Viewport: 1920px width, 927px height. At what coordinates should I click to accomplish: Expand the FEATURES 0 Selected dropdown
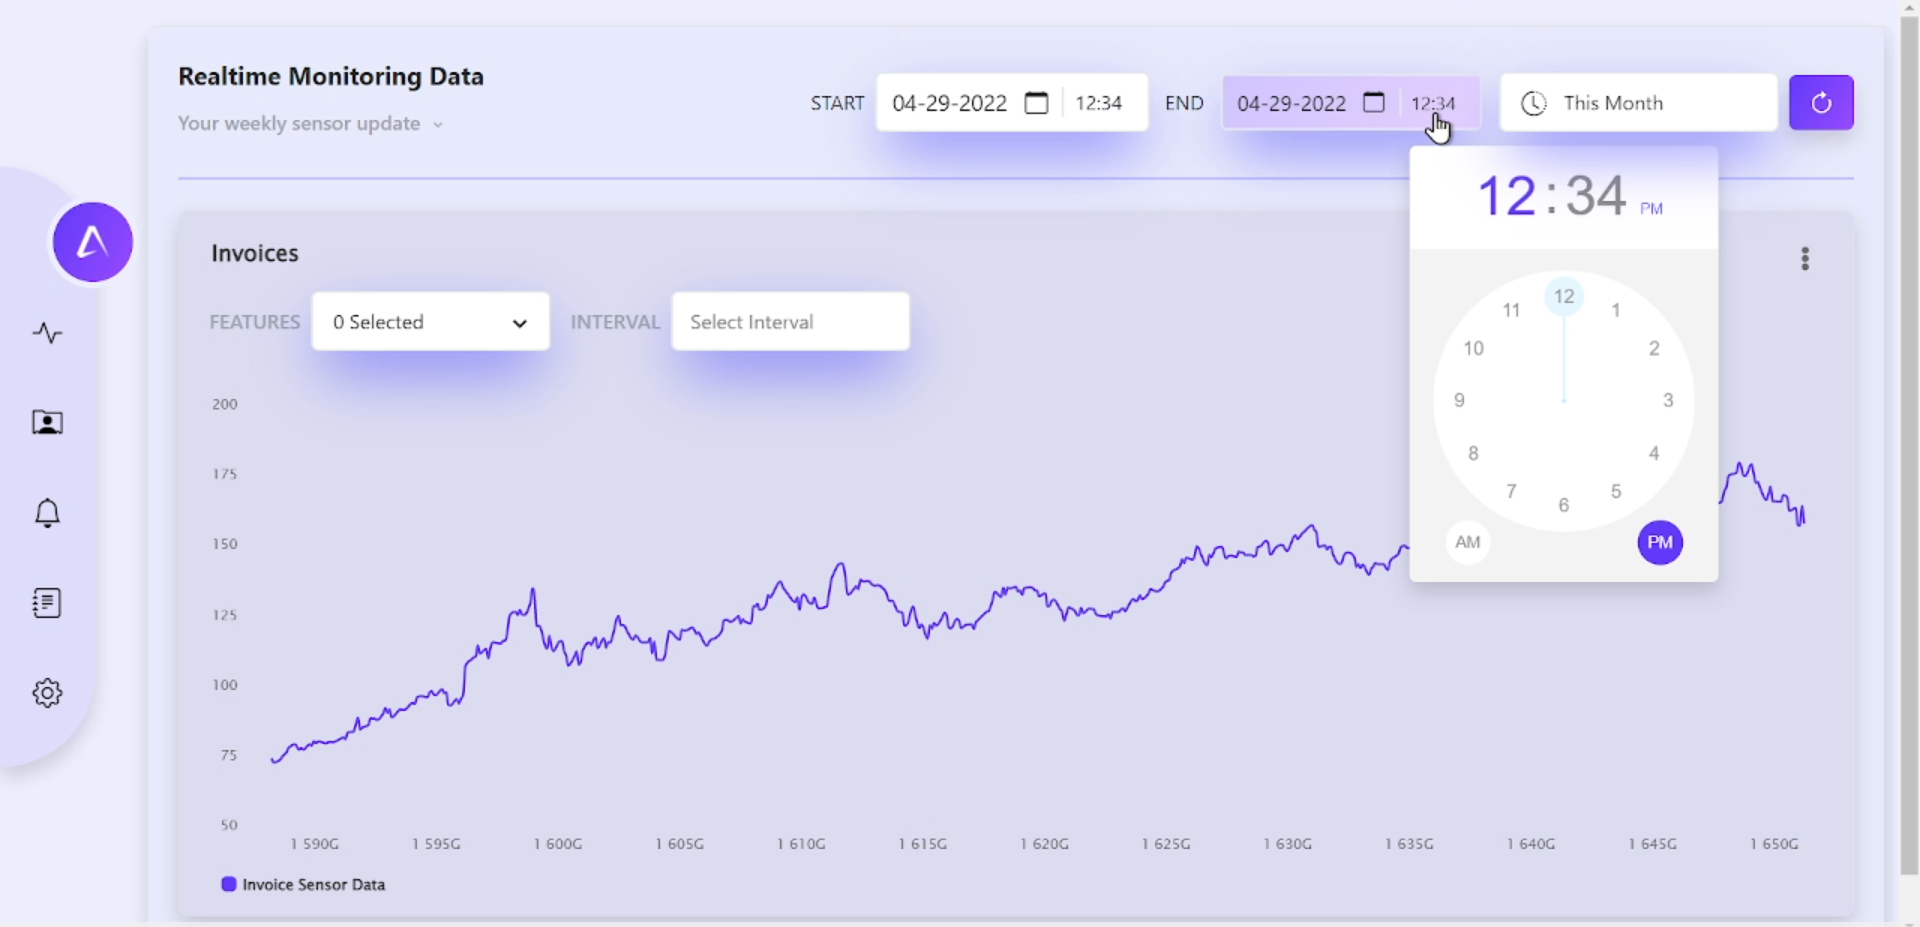click(430, 322)
